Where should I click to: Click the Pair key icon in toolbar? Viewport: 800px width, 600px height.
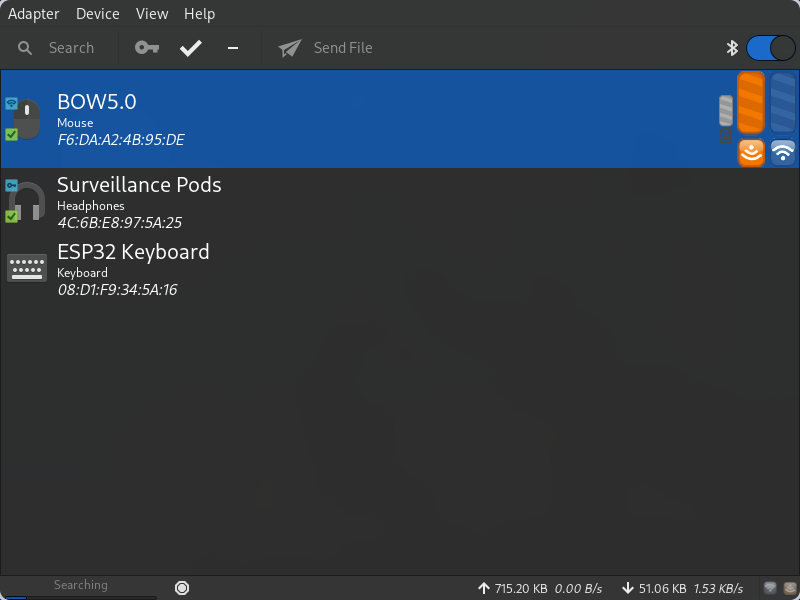click(x=147, y=48)
